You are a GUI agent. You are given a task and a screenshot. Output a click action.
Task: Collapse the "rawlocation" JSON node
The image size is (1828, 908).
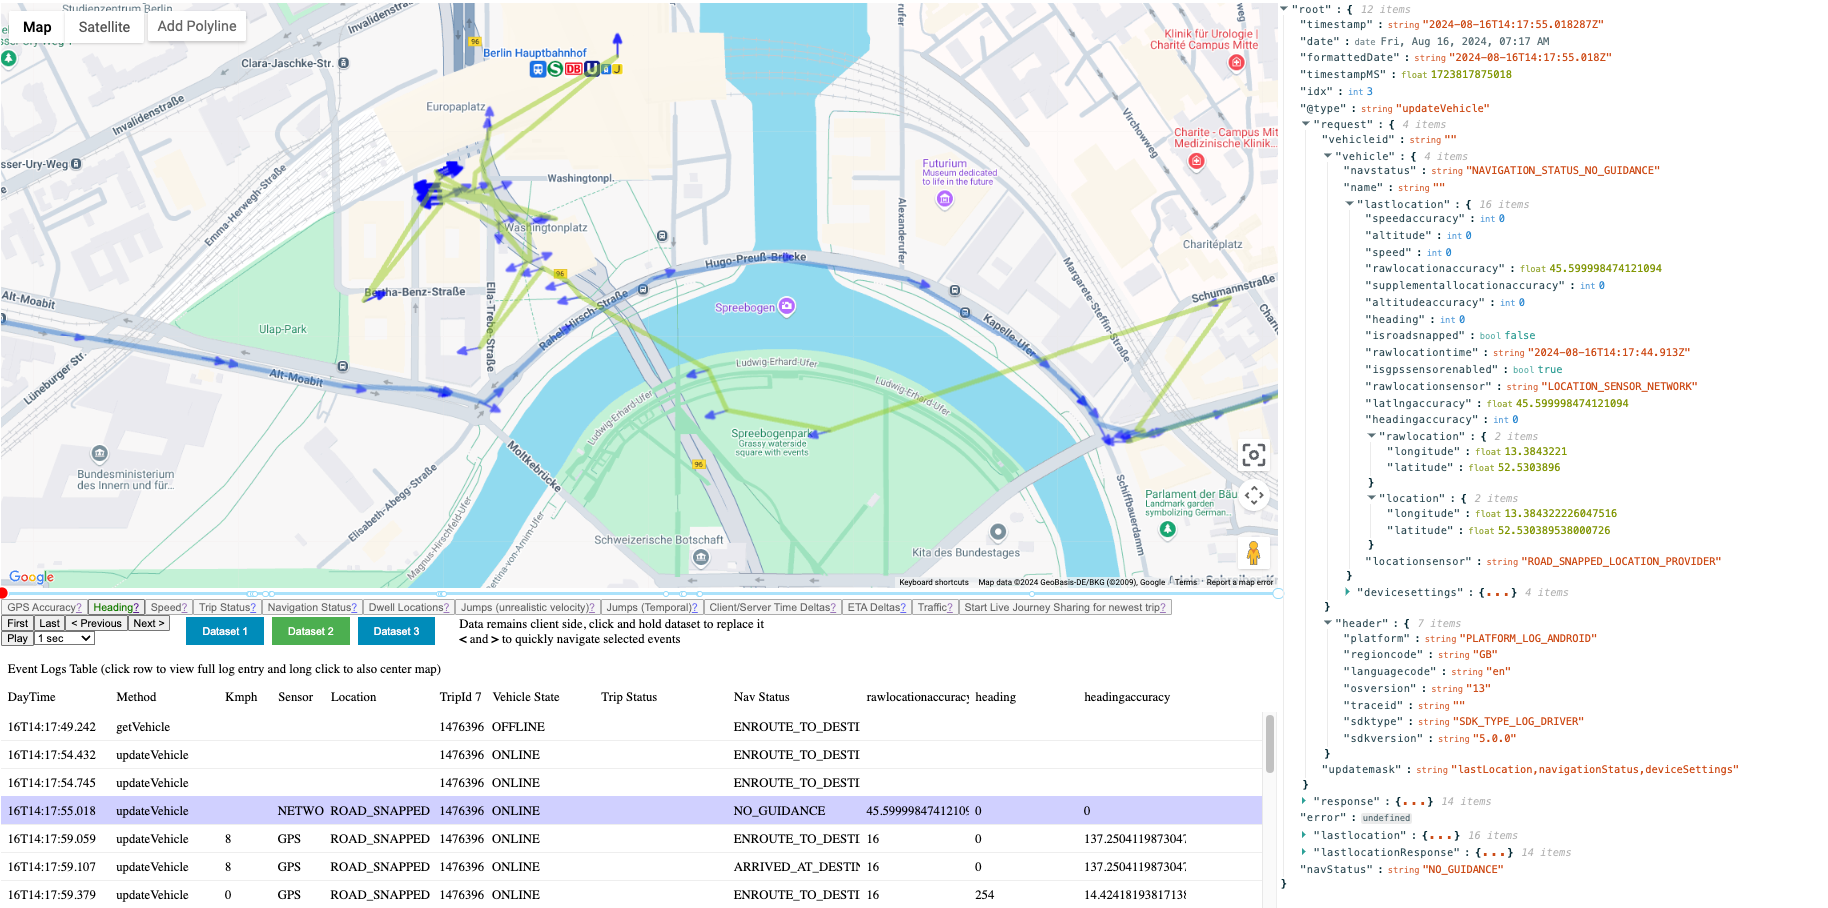click(x=1372, y=436)
